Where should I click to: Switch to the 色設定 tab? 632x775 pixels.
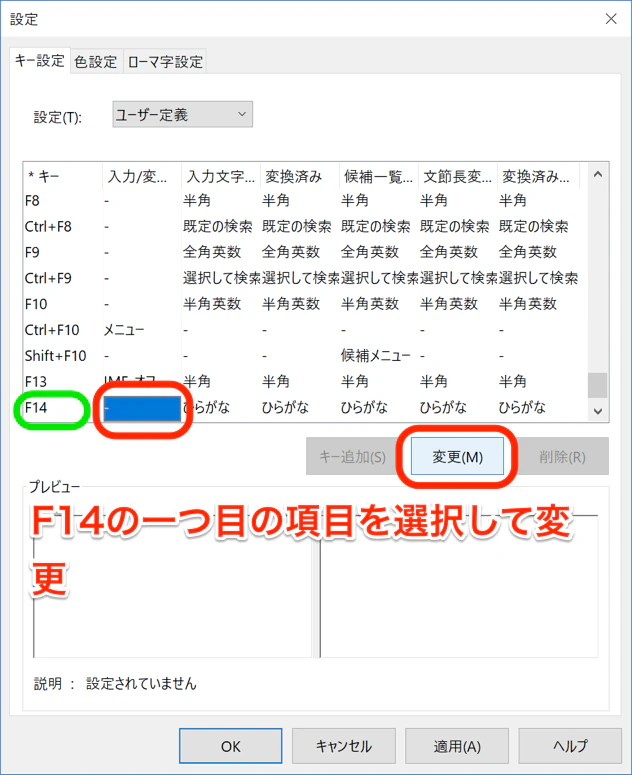click(x=96, y=62)
